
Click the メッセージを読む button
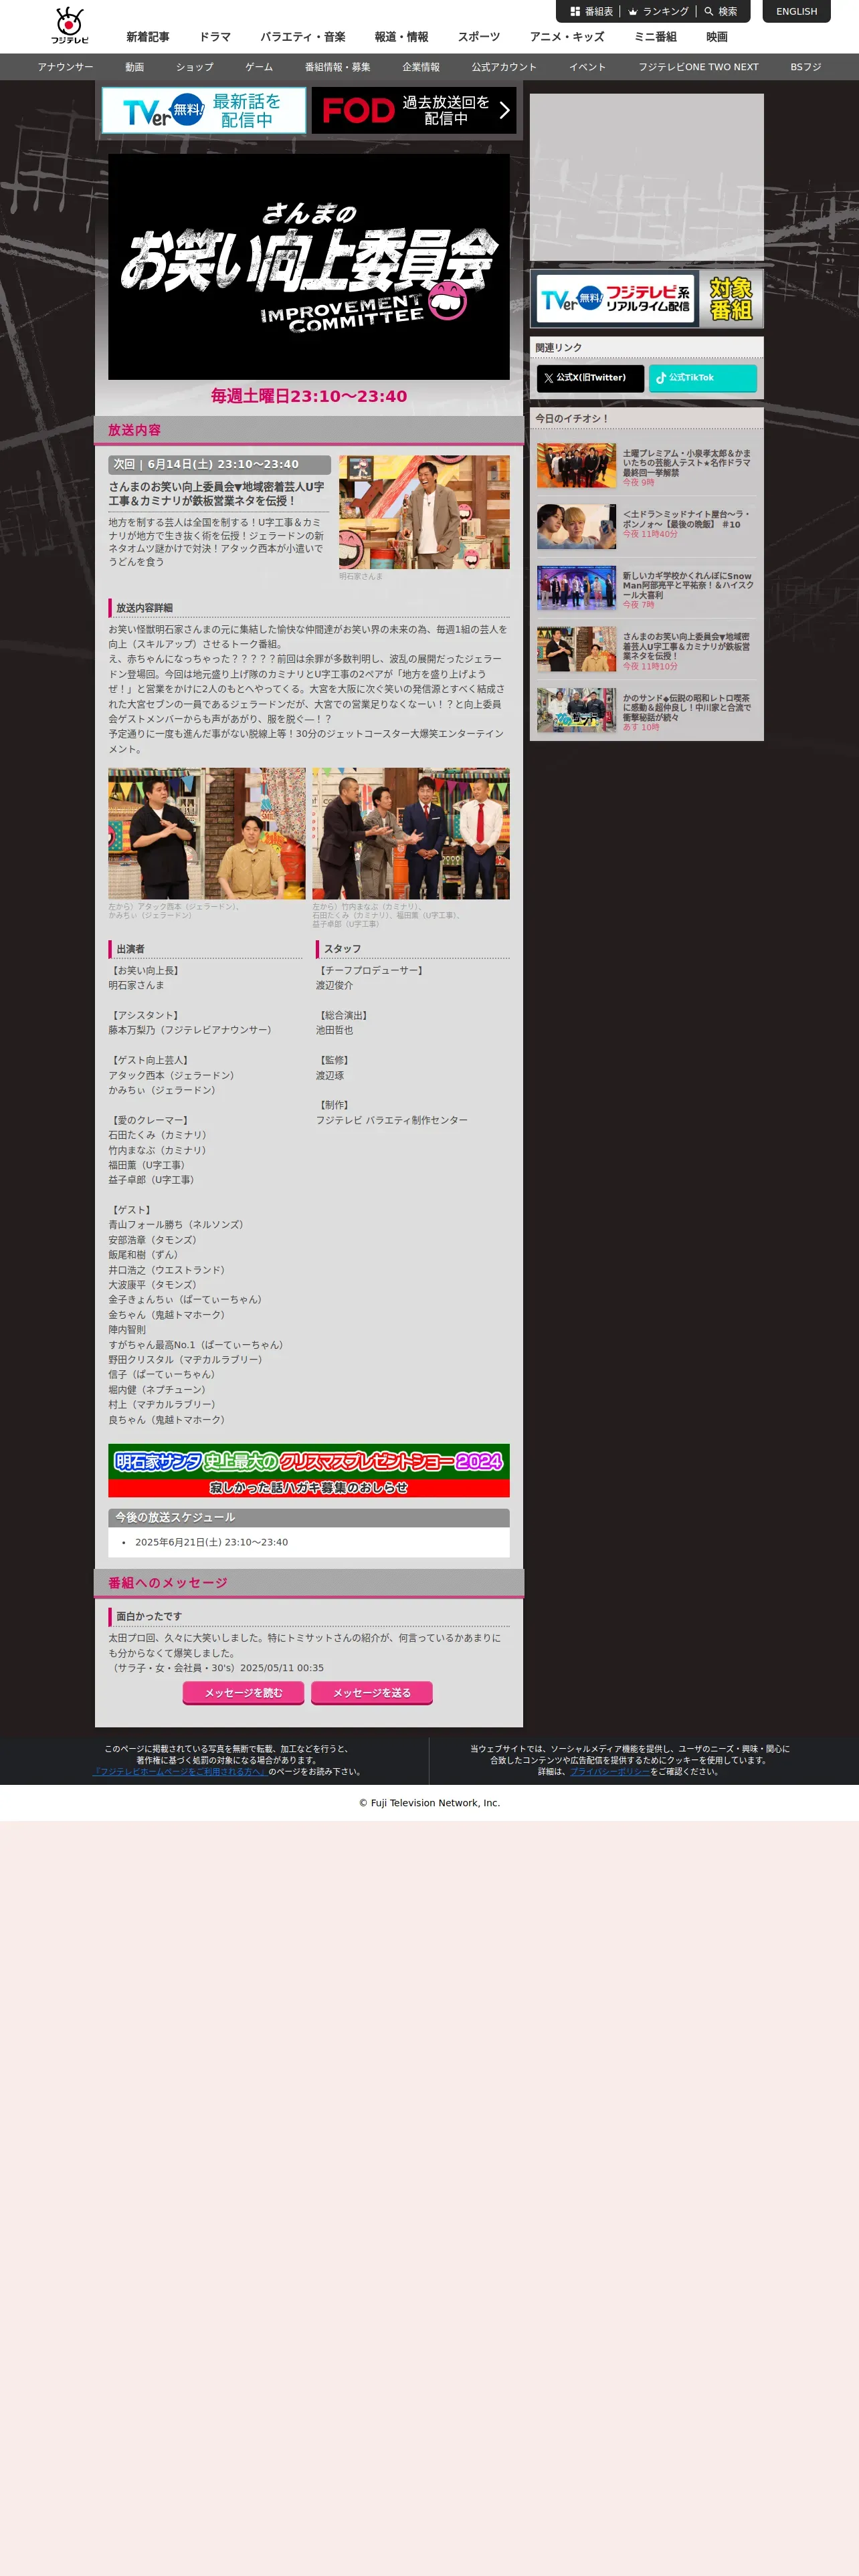tap(244, 1692)
